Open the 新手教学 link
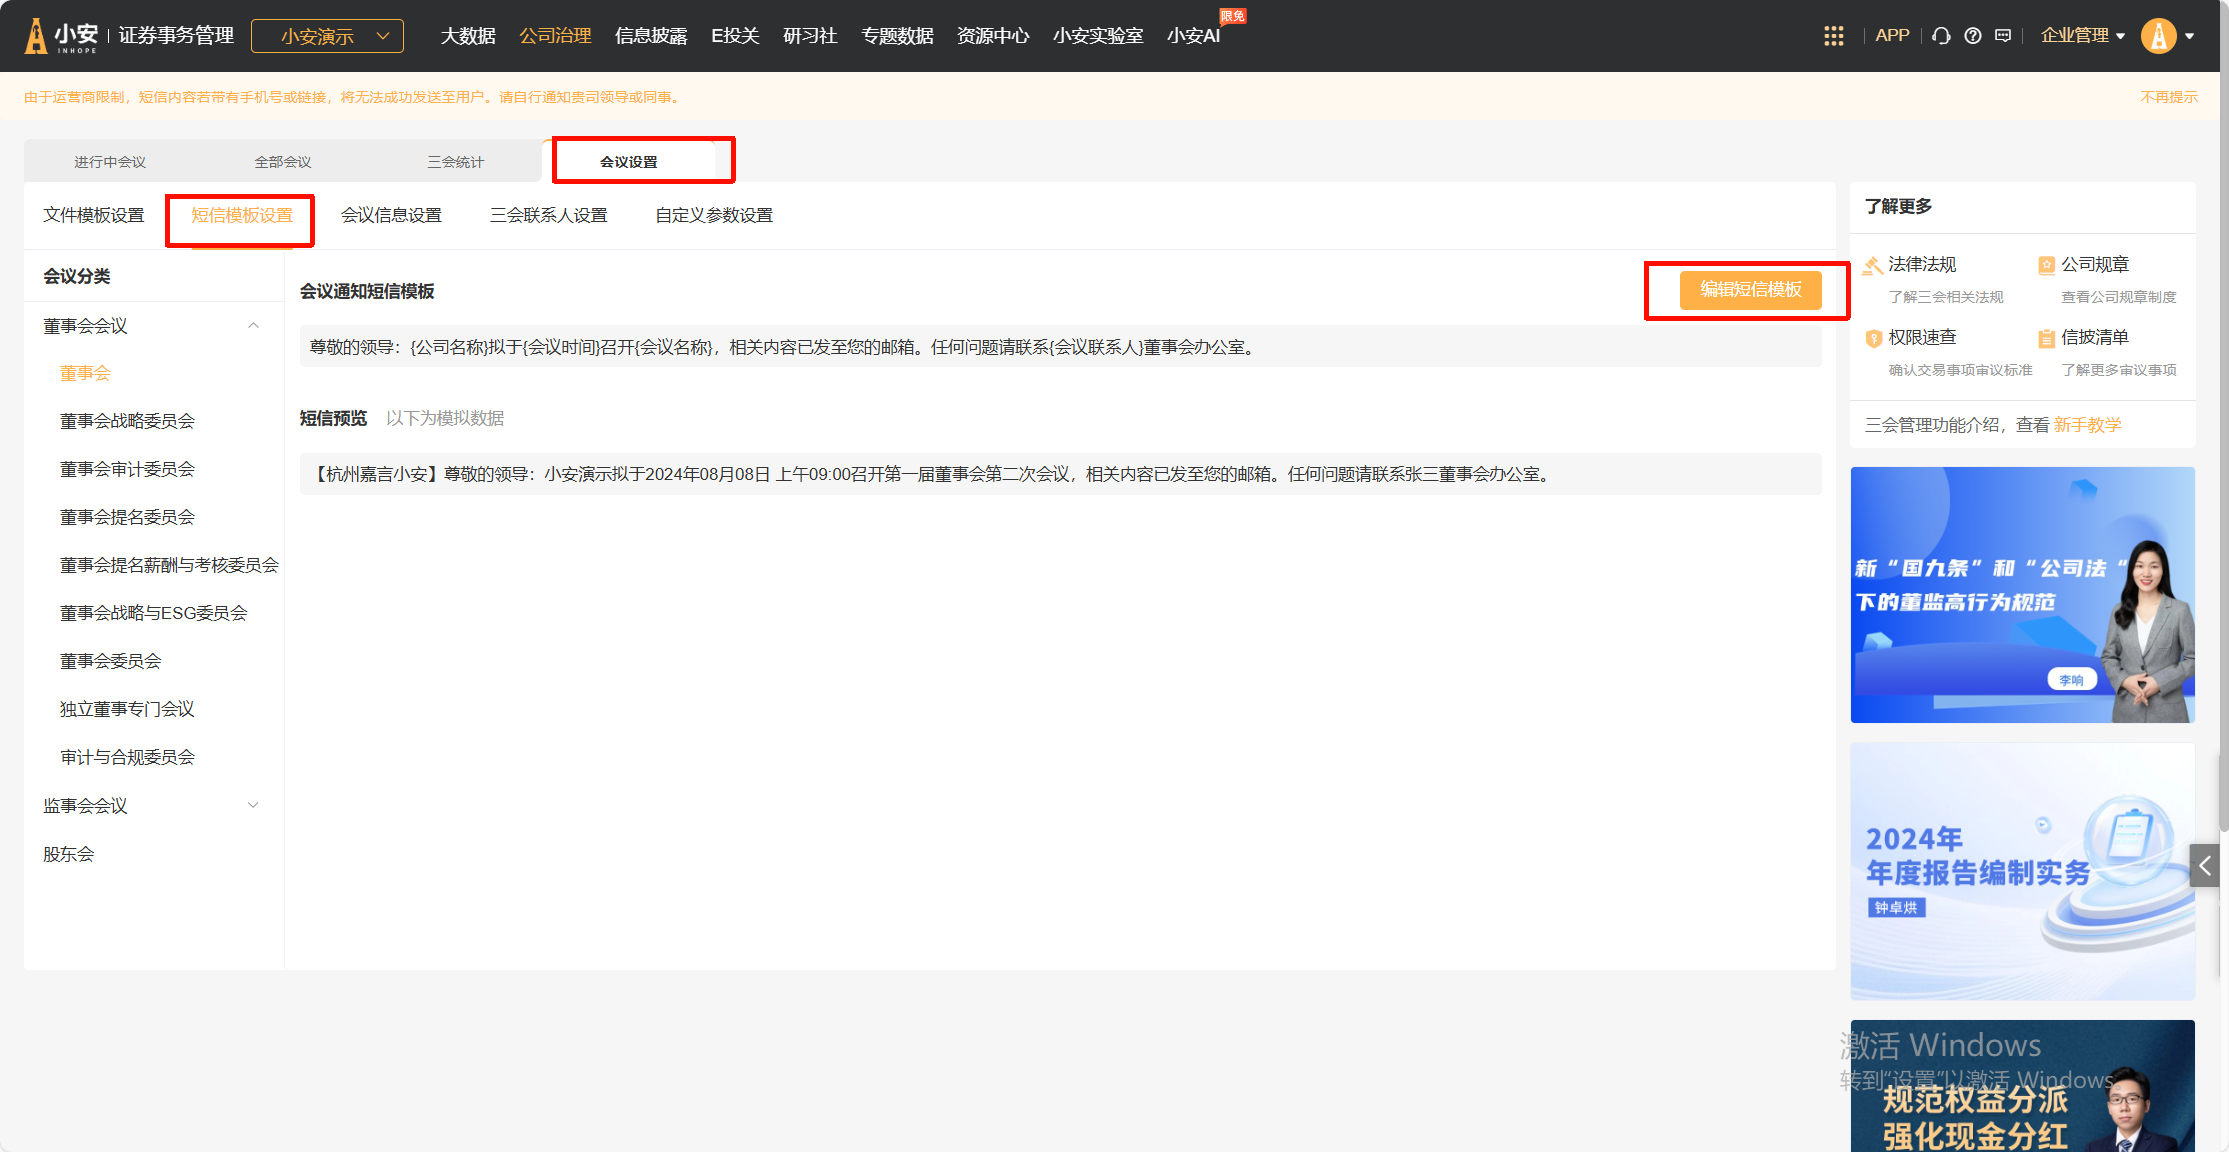Screen dimensions: 2229x1152 pos(2087,425)
